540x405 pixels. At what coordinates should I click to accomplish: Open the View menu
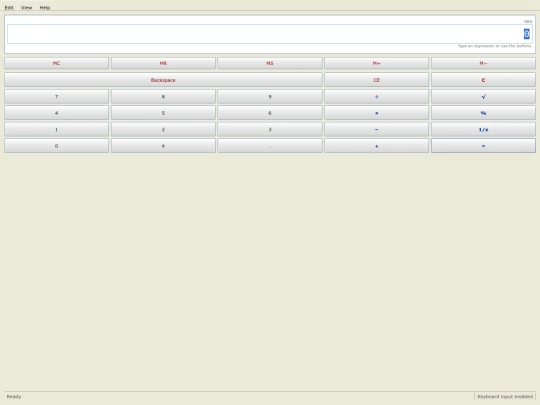(27, 8)
